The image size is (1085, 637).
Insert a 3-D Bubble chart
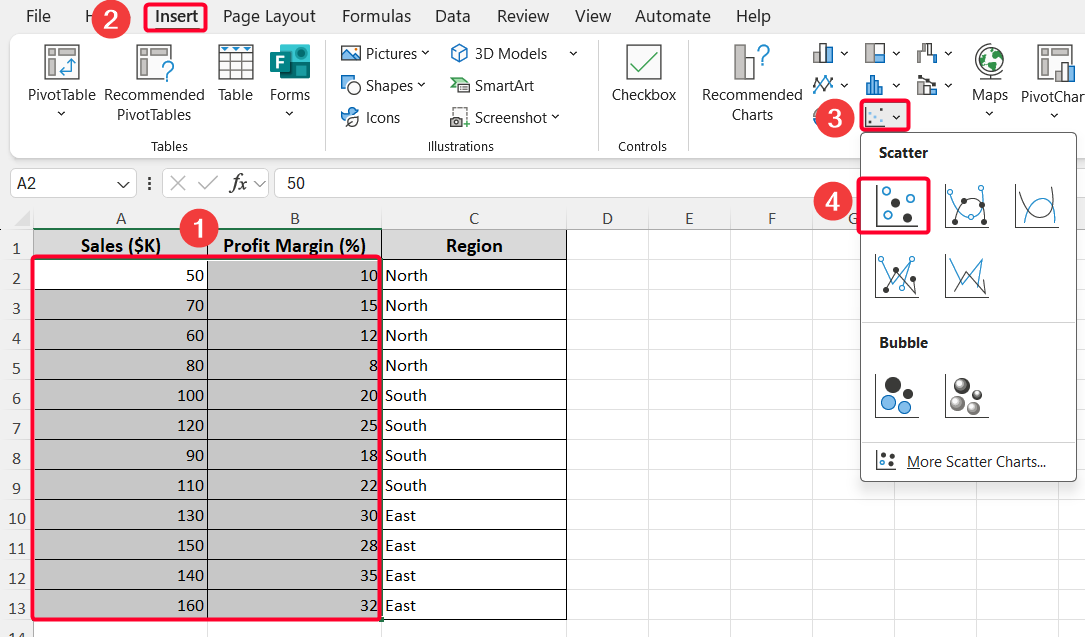tap(967, 396)
